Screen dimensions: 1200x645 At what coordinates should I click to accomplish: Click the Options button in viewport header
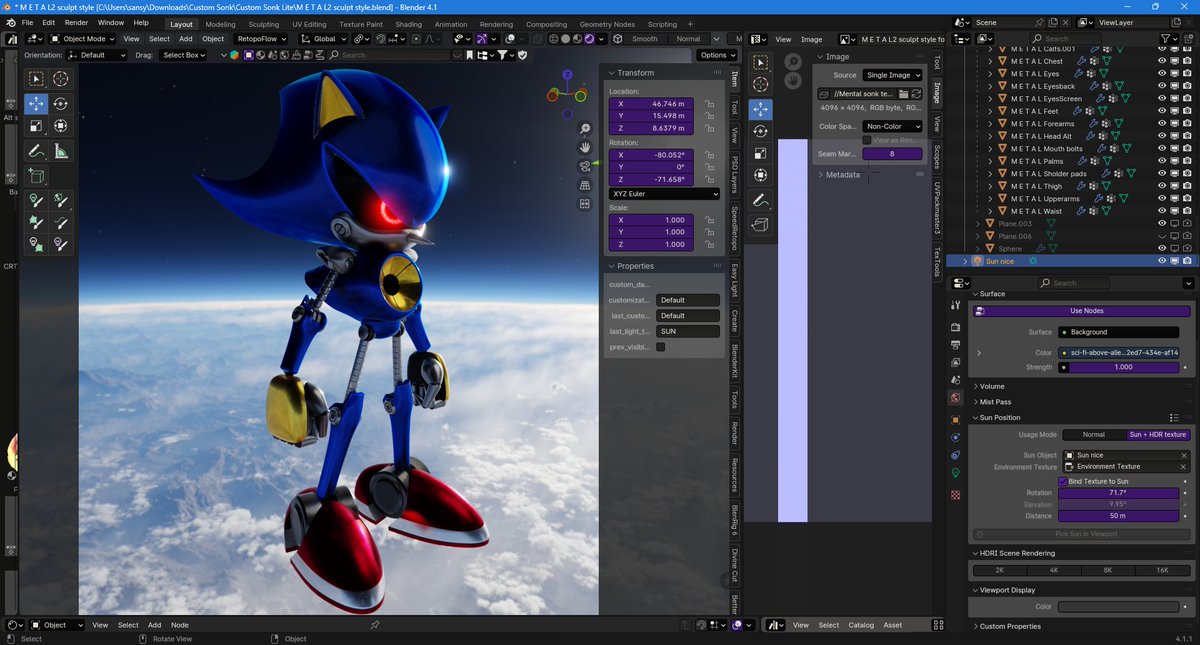[x=717, y=55]
